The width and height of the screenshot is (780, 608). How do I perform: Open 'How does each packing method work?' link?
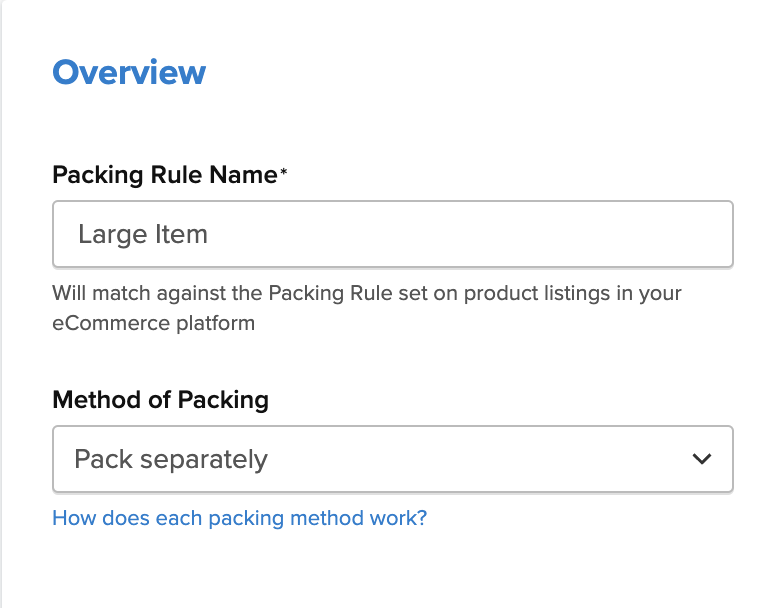pos(239,518)
